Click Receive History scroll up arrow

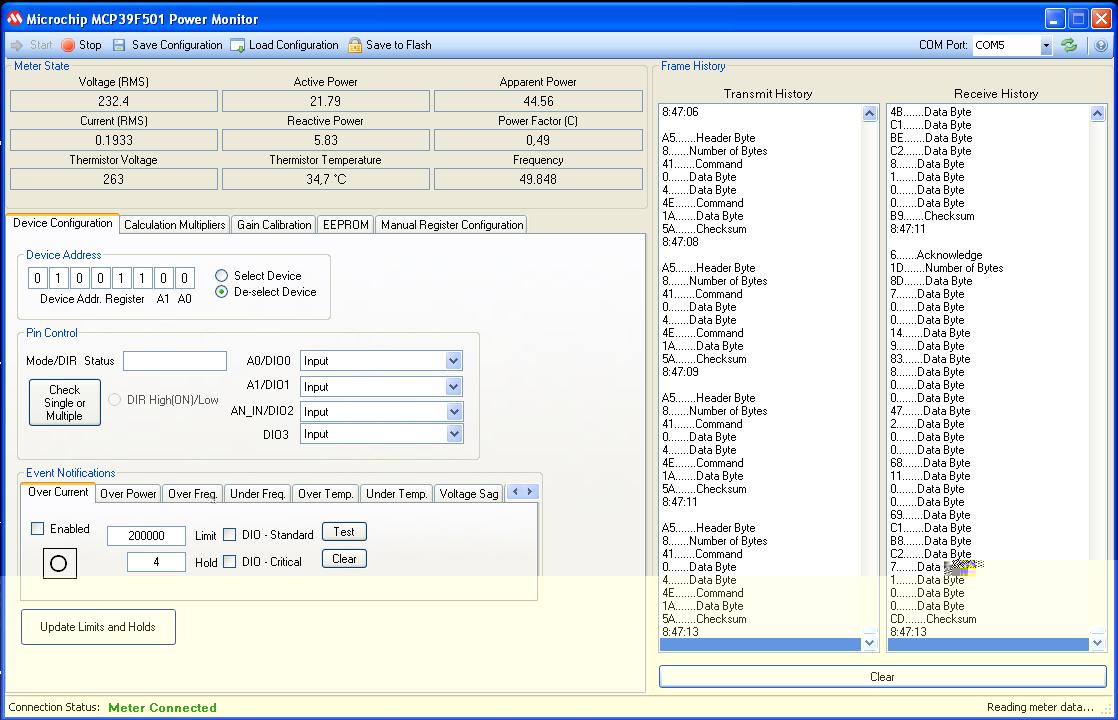(x=1097, y=113)
